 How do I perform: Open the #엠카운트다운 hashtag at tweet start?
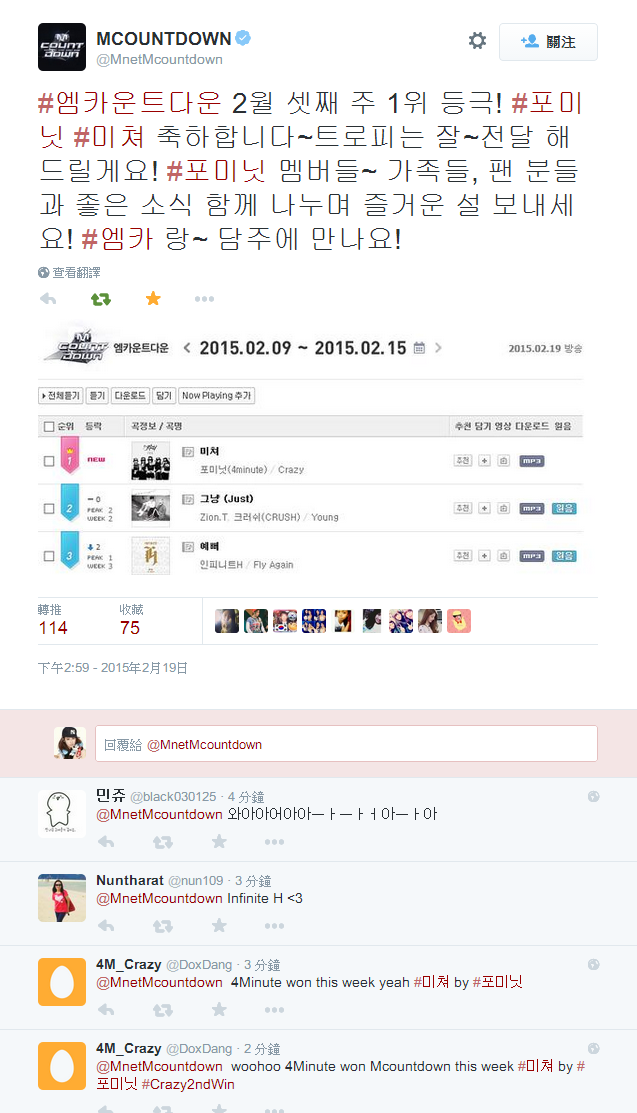(x=130, y=103)
